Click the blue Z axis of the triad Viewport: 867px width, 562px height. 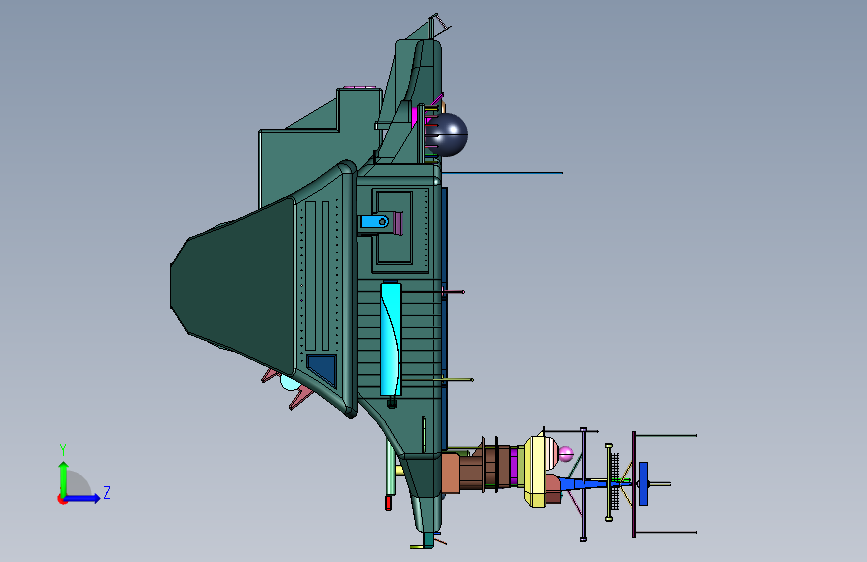83,498
